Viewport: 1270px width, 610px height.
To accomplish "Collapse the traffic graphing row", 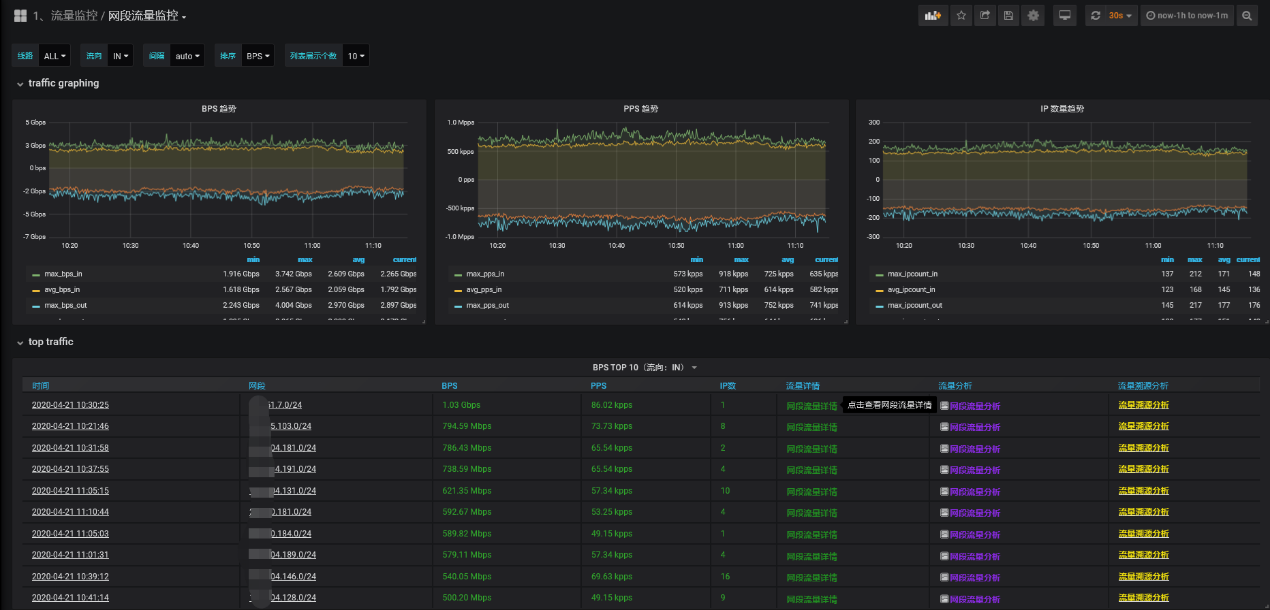I will click(x=63, y=83).
